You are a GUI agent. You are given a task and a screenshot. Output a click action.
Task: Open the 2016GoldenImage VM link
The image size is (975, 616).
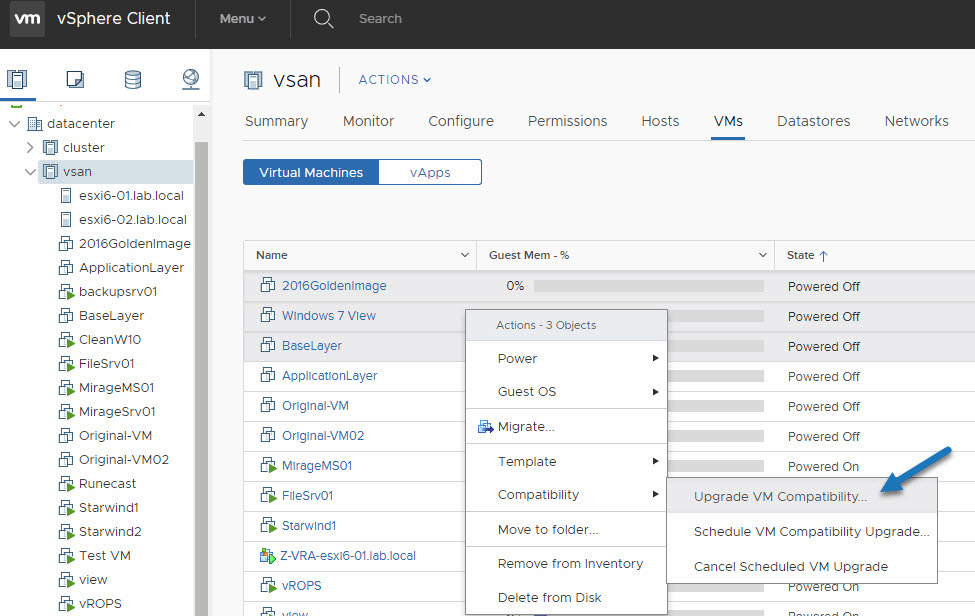334,286
